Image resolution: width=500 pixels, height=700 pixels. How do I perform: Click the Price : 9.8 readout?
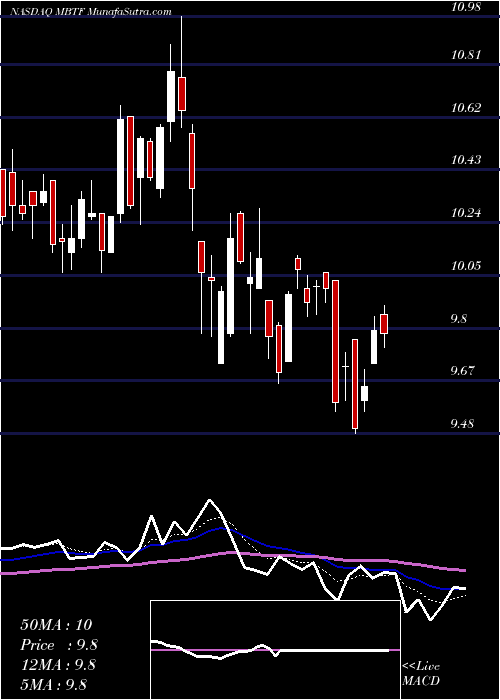coord(59,645)
